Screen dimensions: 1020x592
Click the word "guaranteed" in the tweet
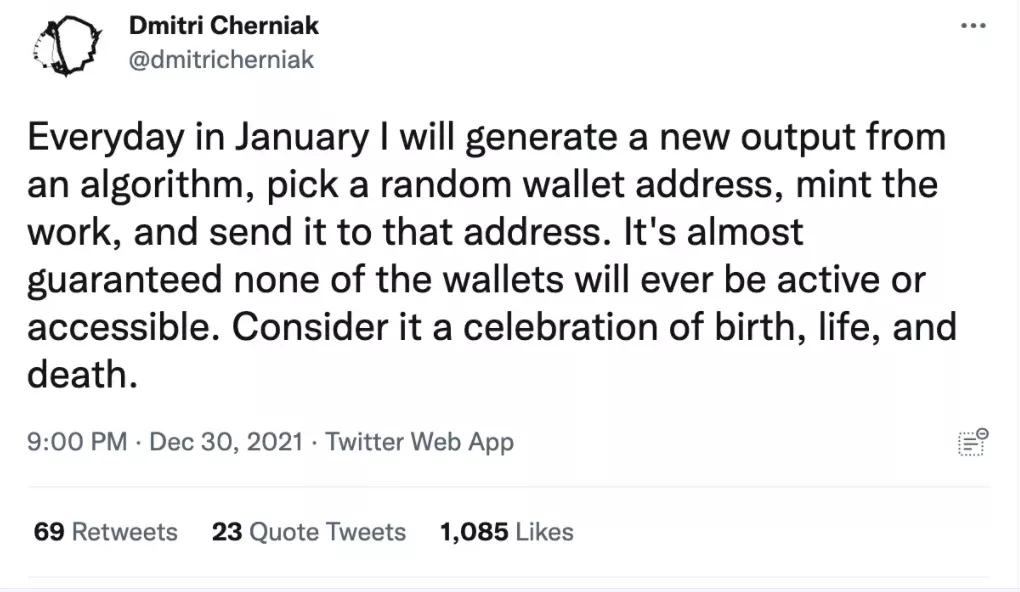[138, 280]
